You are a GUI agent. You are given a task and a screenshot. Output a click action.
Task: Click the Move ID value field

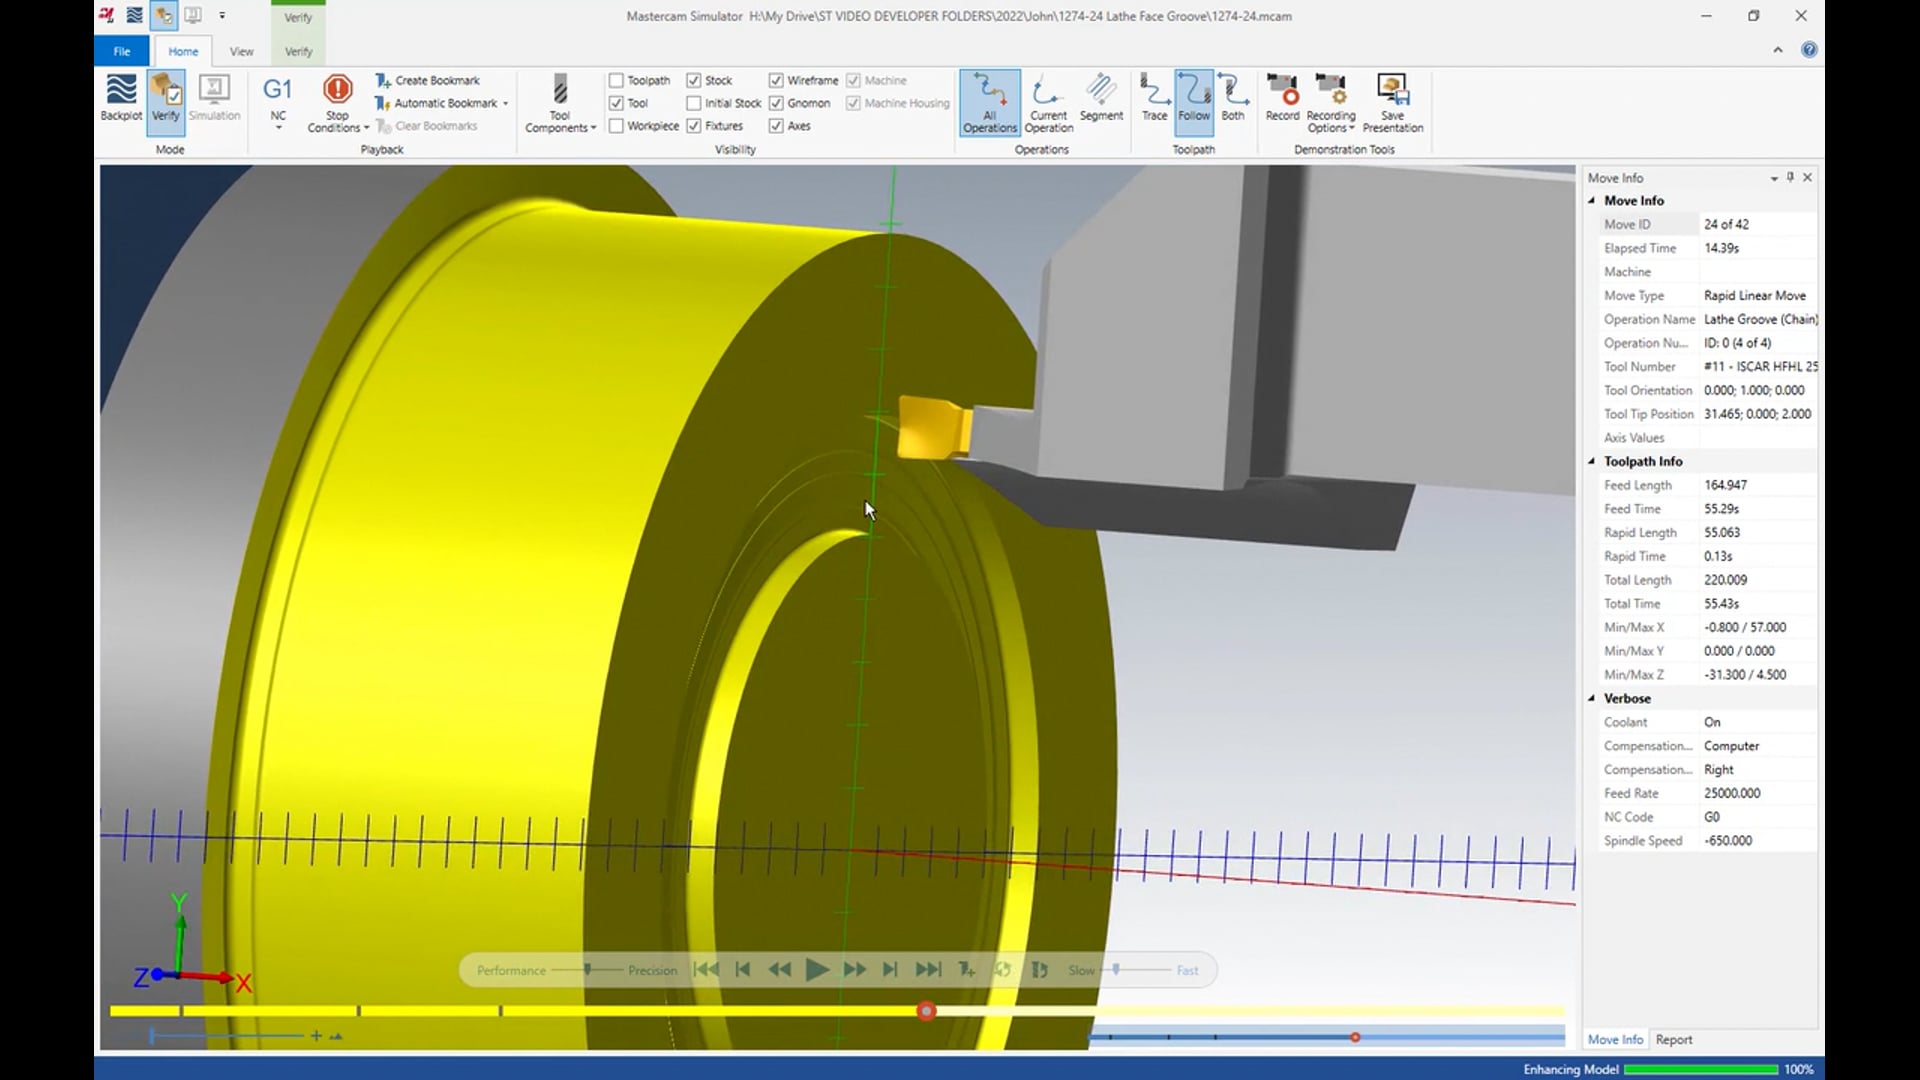1758,225
